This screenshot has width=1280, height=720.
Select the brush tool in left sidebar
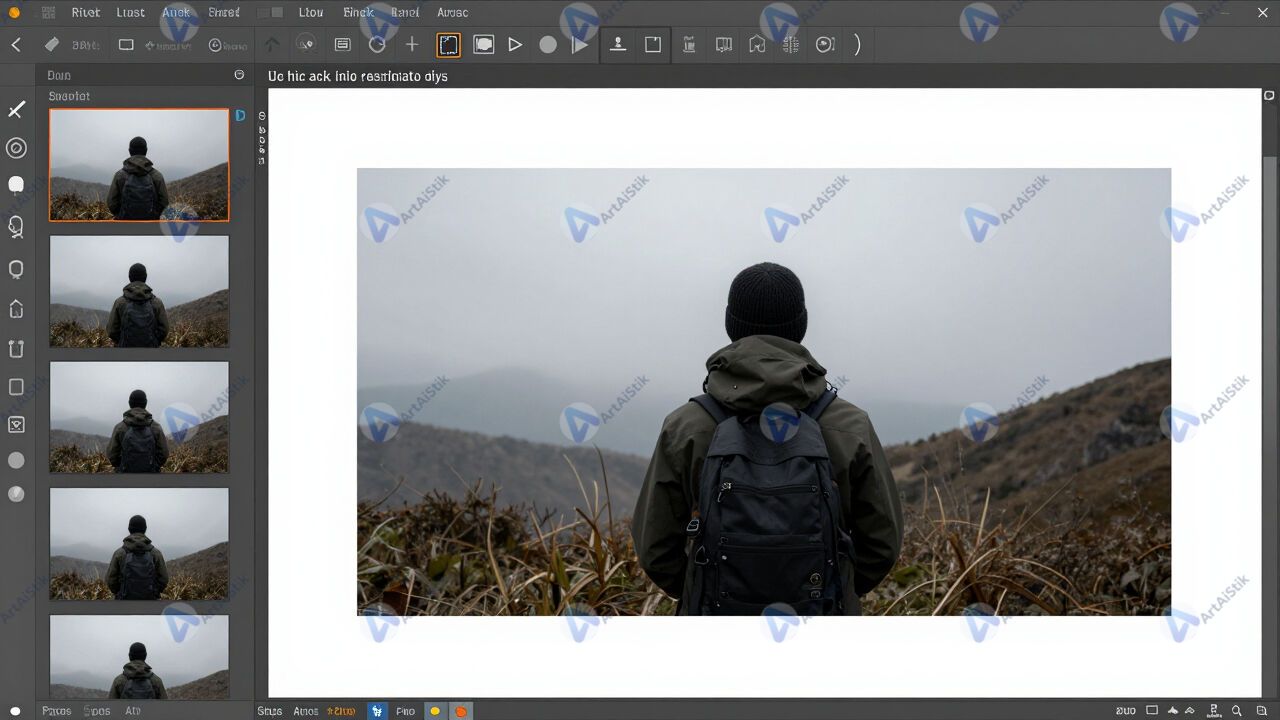[16, 109]
